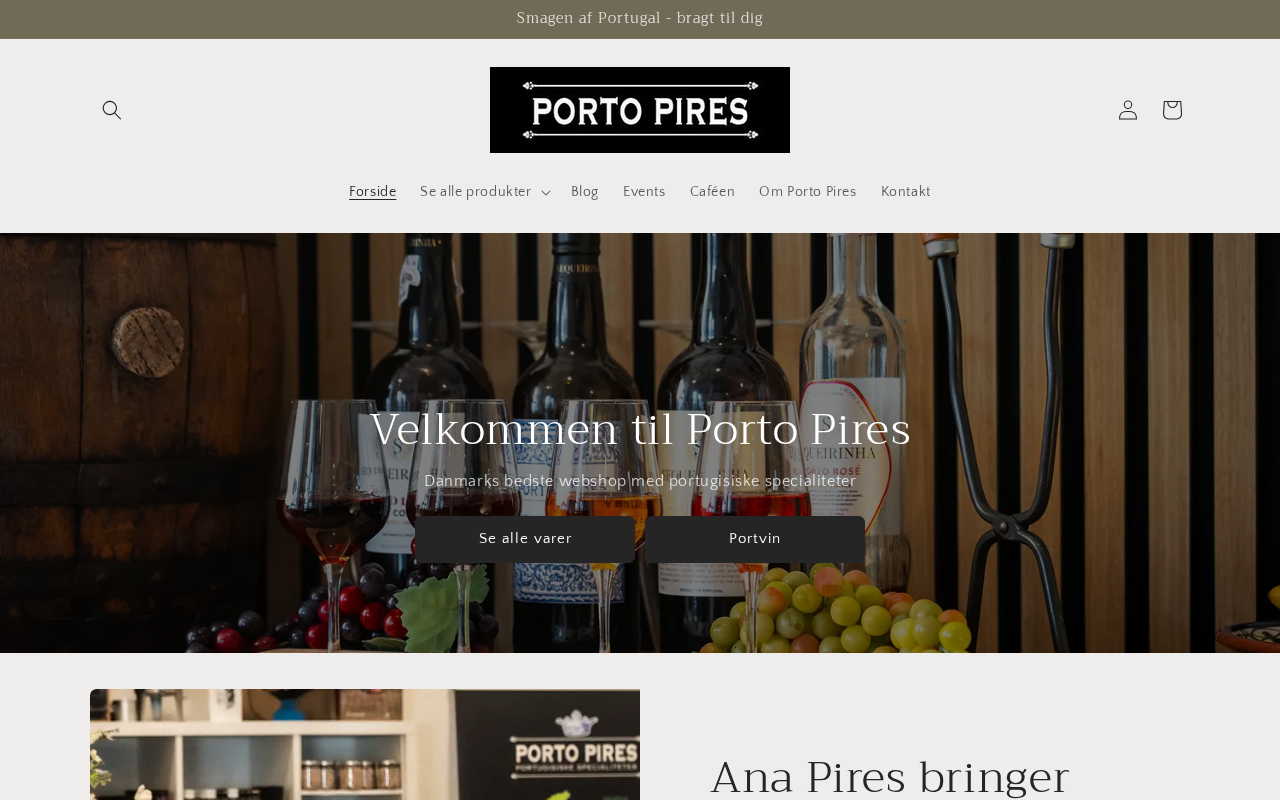Click the Portvin button
This screenshot has width=1280, height=800.
755,539
